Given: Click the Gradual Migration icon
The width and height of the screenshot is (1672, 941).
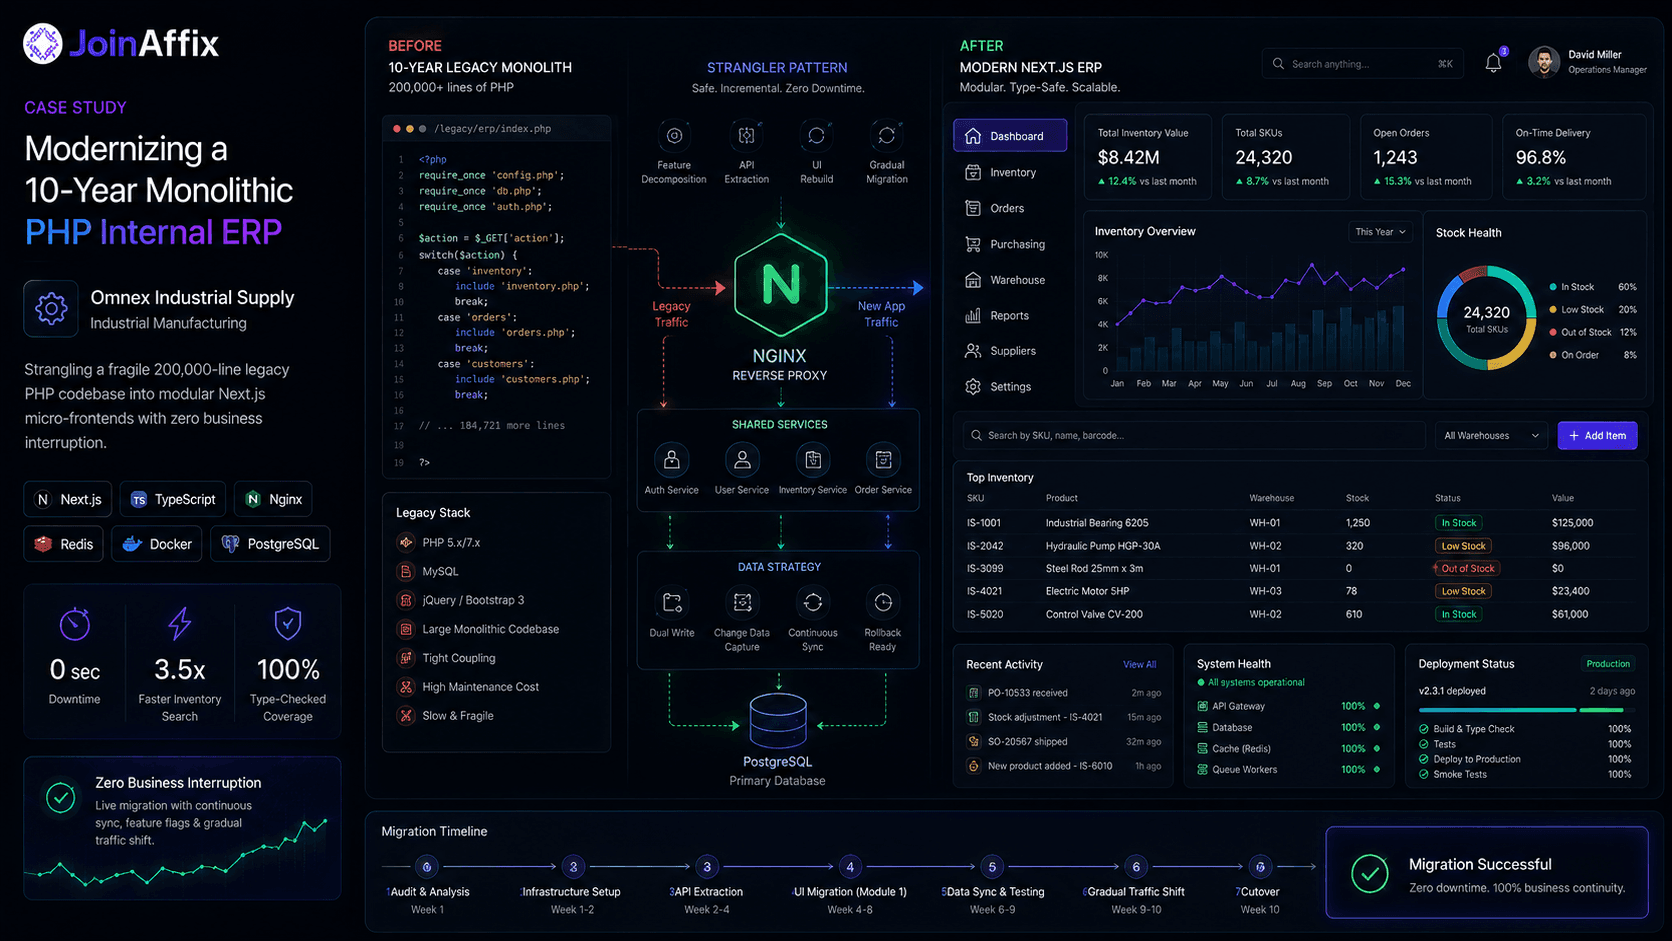Looking at the screenshot, I should pos(887,136).
